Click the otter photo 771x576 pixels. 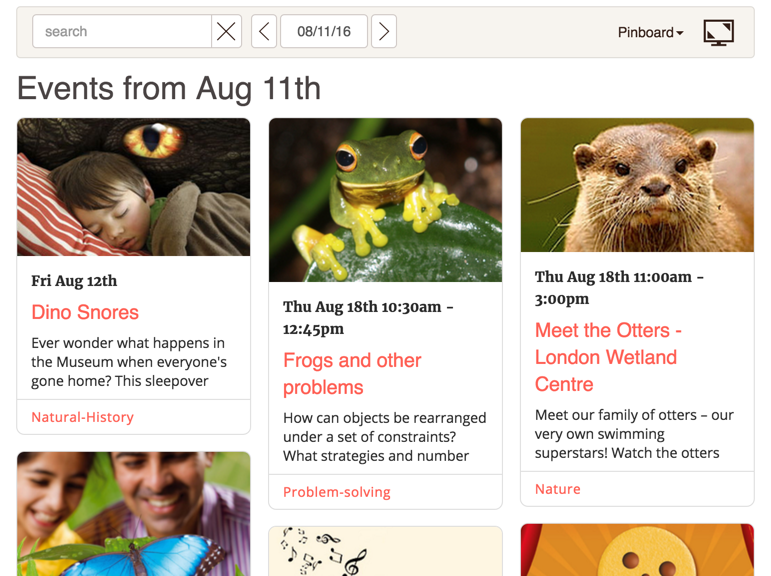coord(637,185)
